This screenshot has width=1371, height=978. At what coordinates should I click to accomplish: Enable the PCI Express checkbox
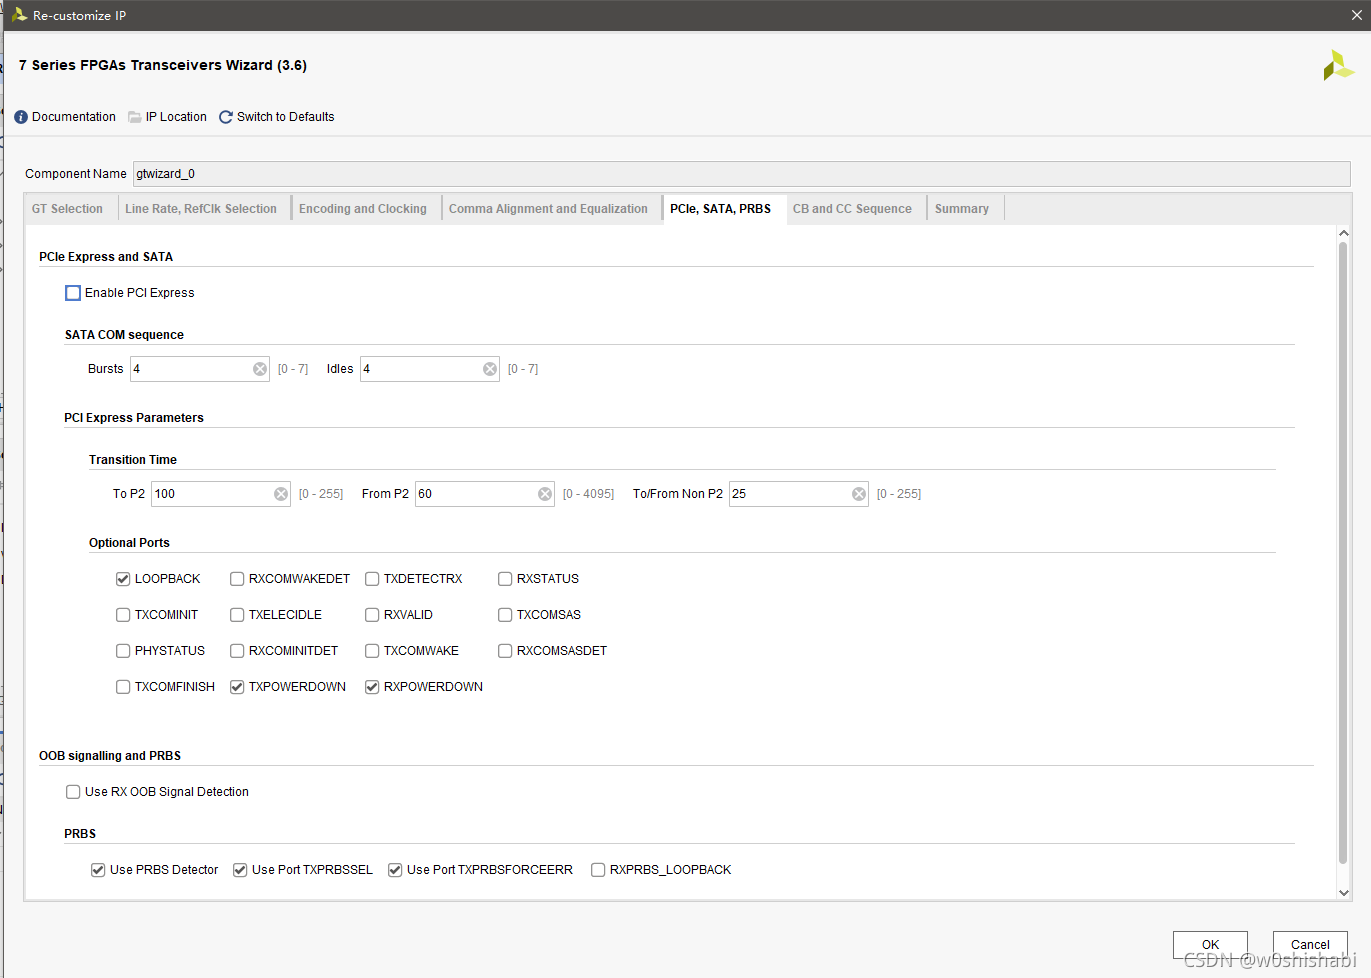click(73, 293)
